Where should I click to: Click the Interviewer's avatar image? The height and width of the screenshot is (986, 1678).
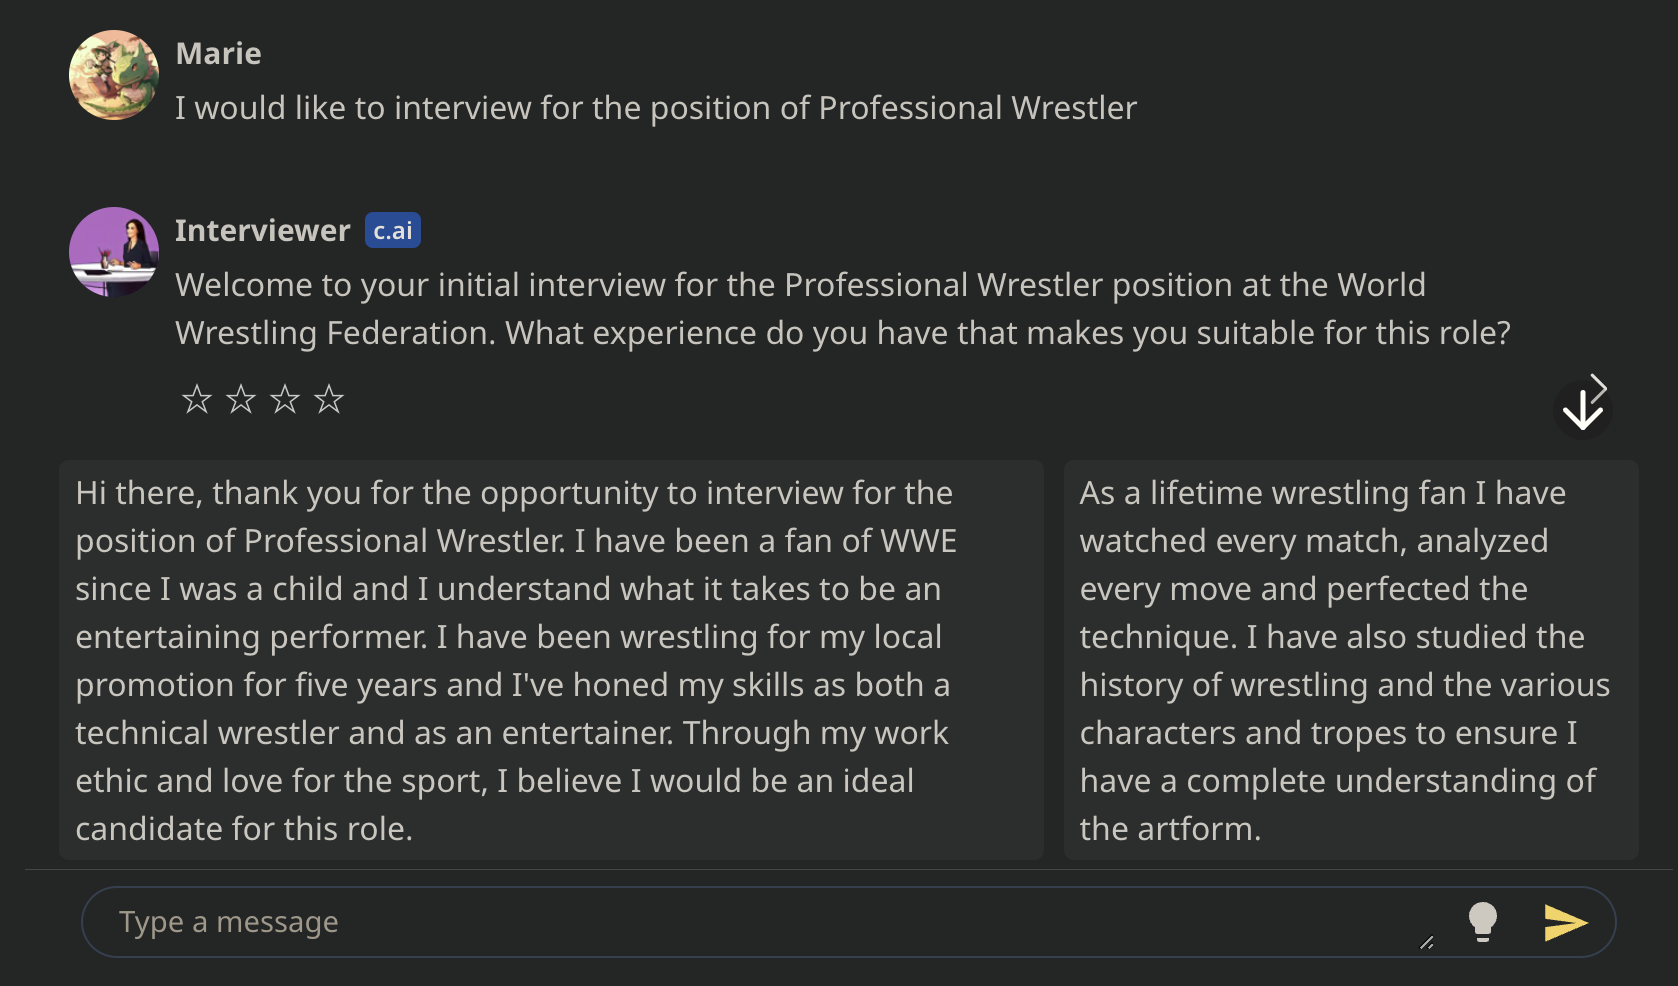[114, 252]
